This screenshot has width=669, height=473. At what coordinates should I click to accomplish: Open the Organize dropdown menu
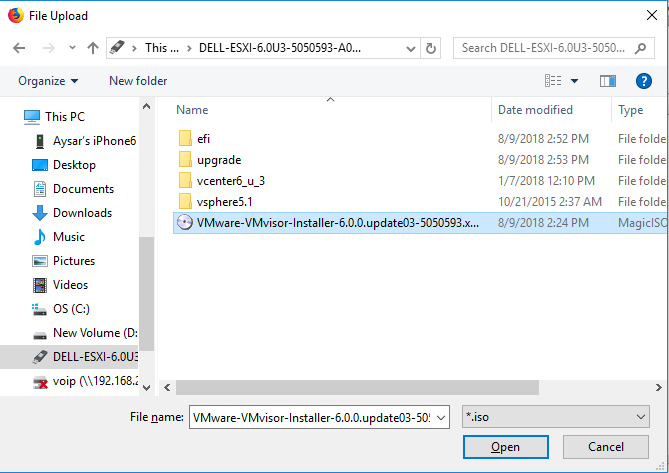coord(48,81)
